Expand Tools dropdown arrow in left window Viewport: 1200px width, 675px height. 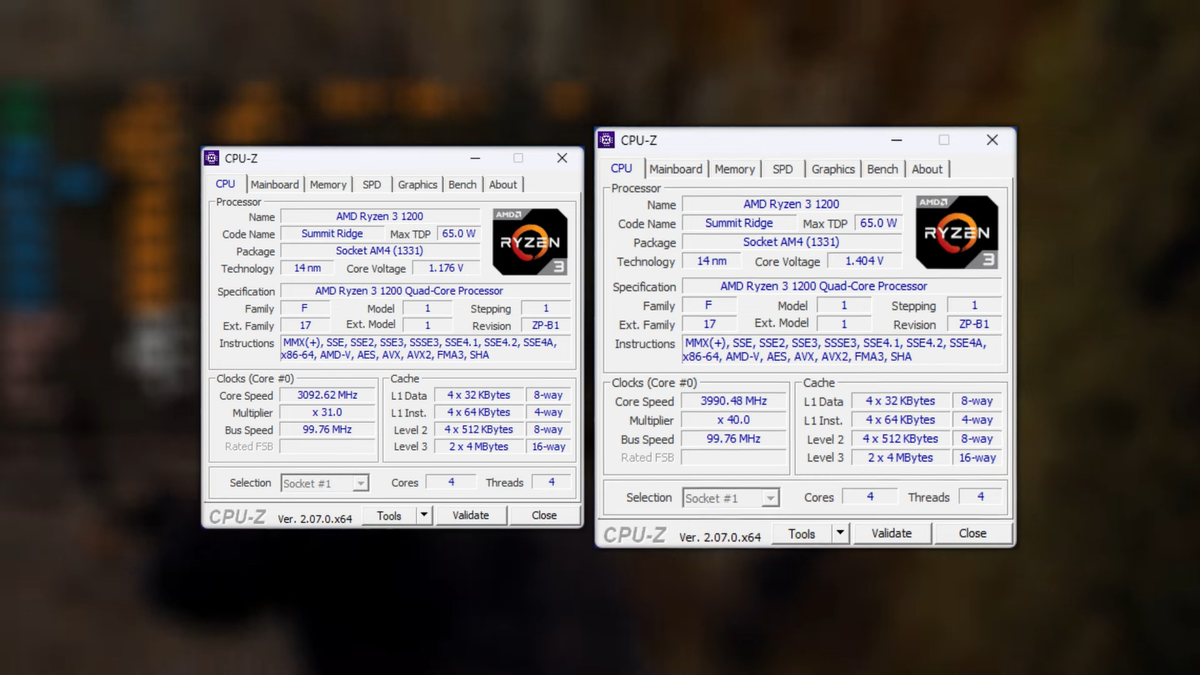point(424,516)
